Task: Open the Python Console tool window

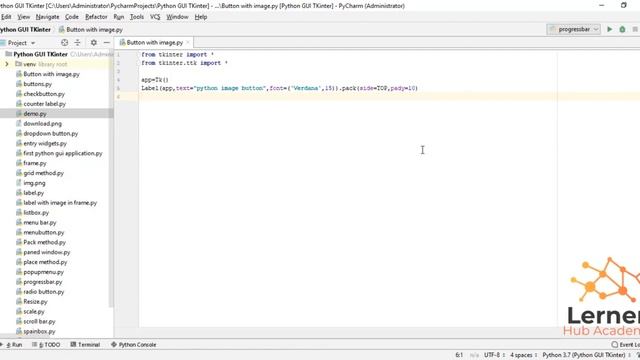Action: point(133,344)
